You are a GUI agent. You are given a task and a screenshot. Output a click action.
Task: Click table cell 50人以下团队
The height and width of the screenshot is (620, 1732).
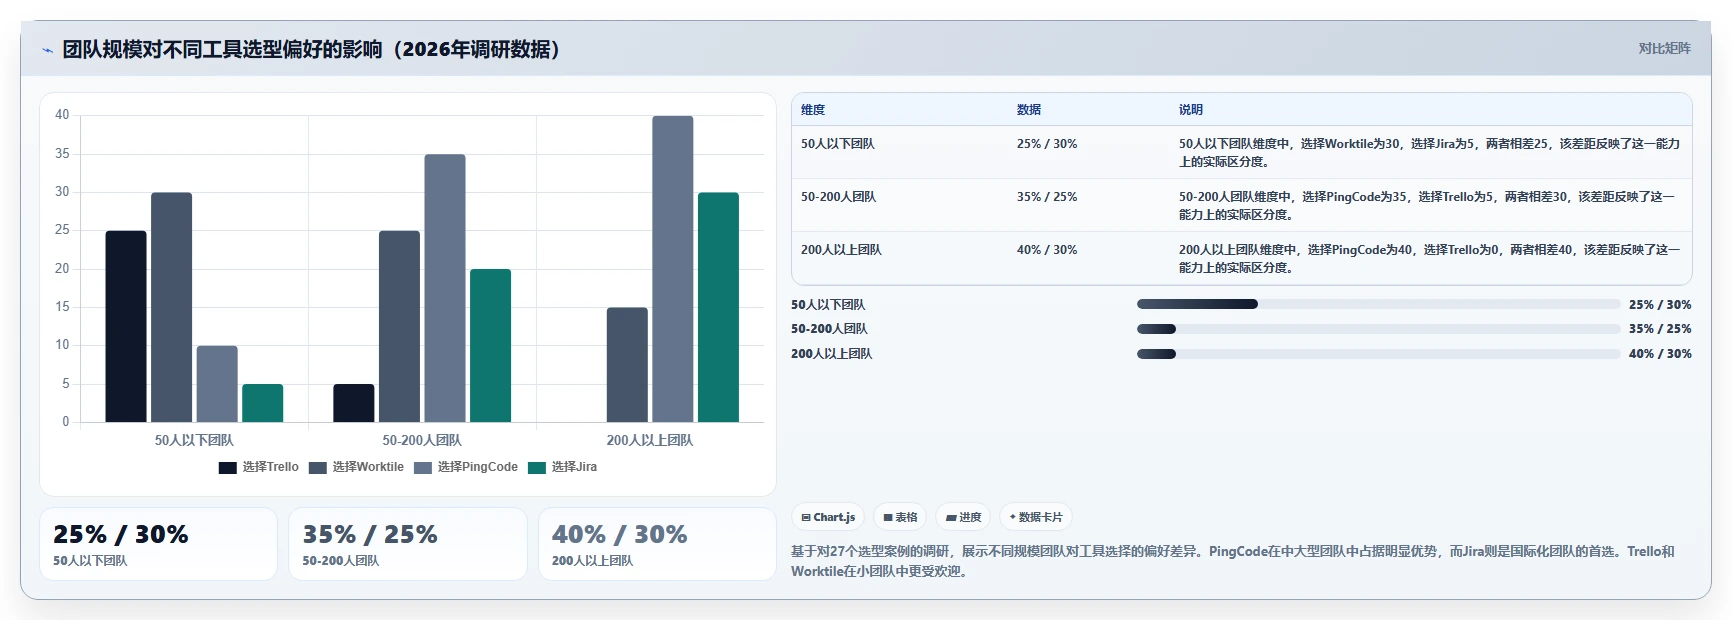[838, 144]
